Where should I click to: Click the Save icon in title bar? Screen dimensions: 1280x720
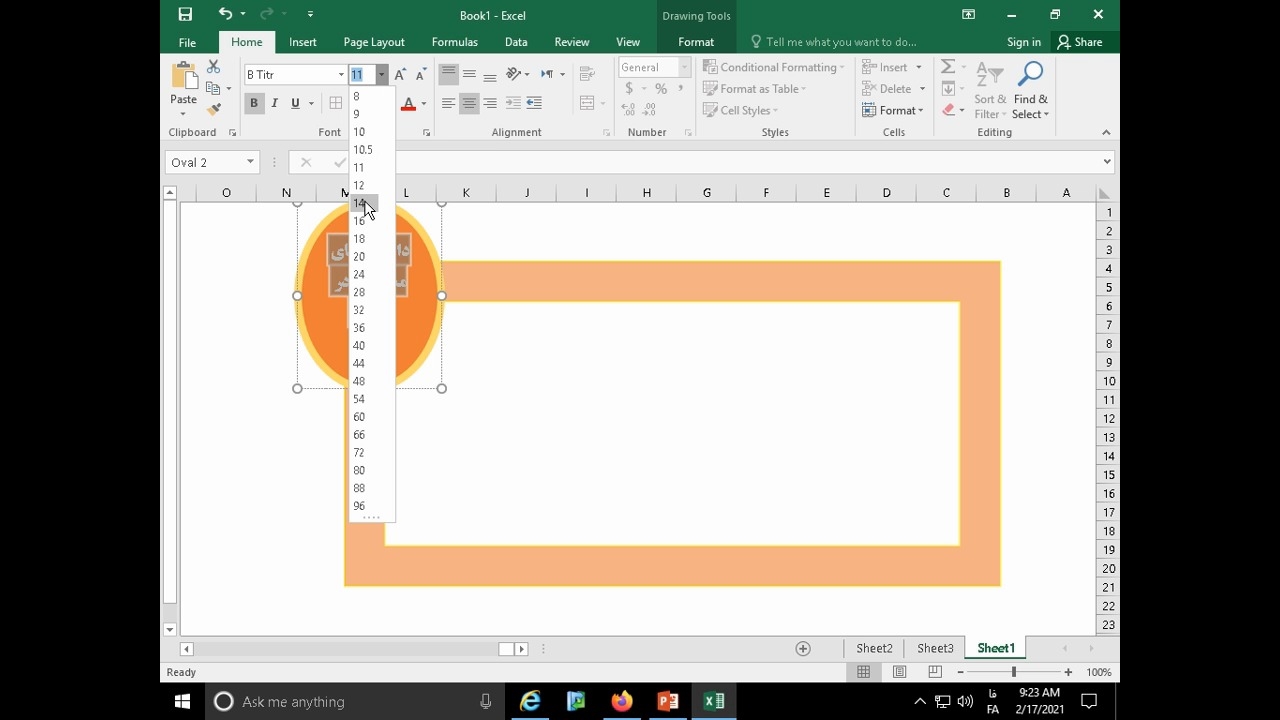pos(185,14)
